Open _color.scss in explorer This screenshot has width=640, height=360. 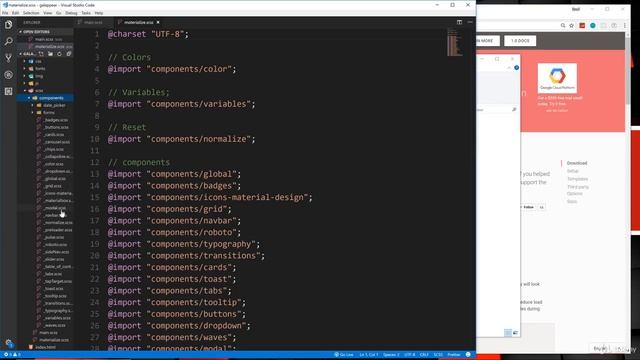click(x=54, y=164)
